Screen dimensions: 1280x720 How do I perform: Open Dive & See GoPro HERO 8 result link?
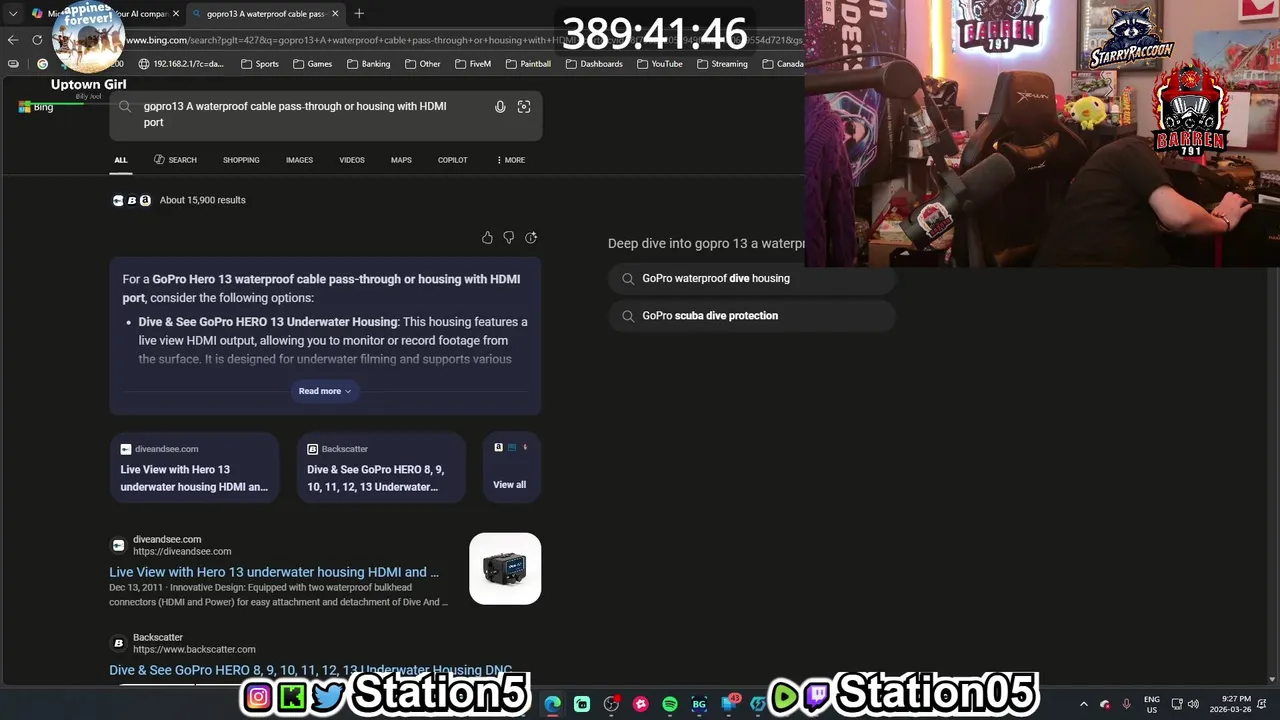coord(310,670)
